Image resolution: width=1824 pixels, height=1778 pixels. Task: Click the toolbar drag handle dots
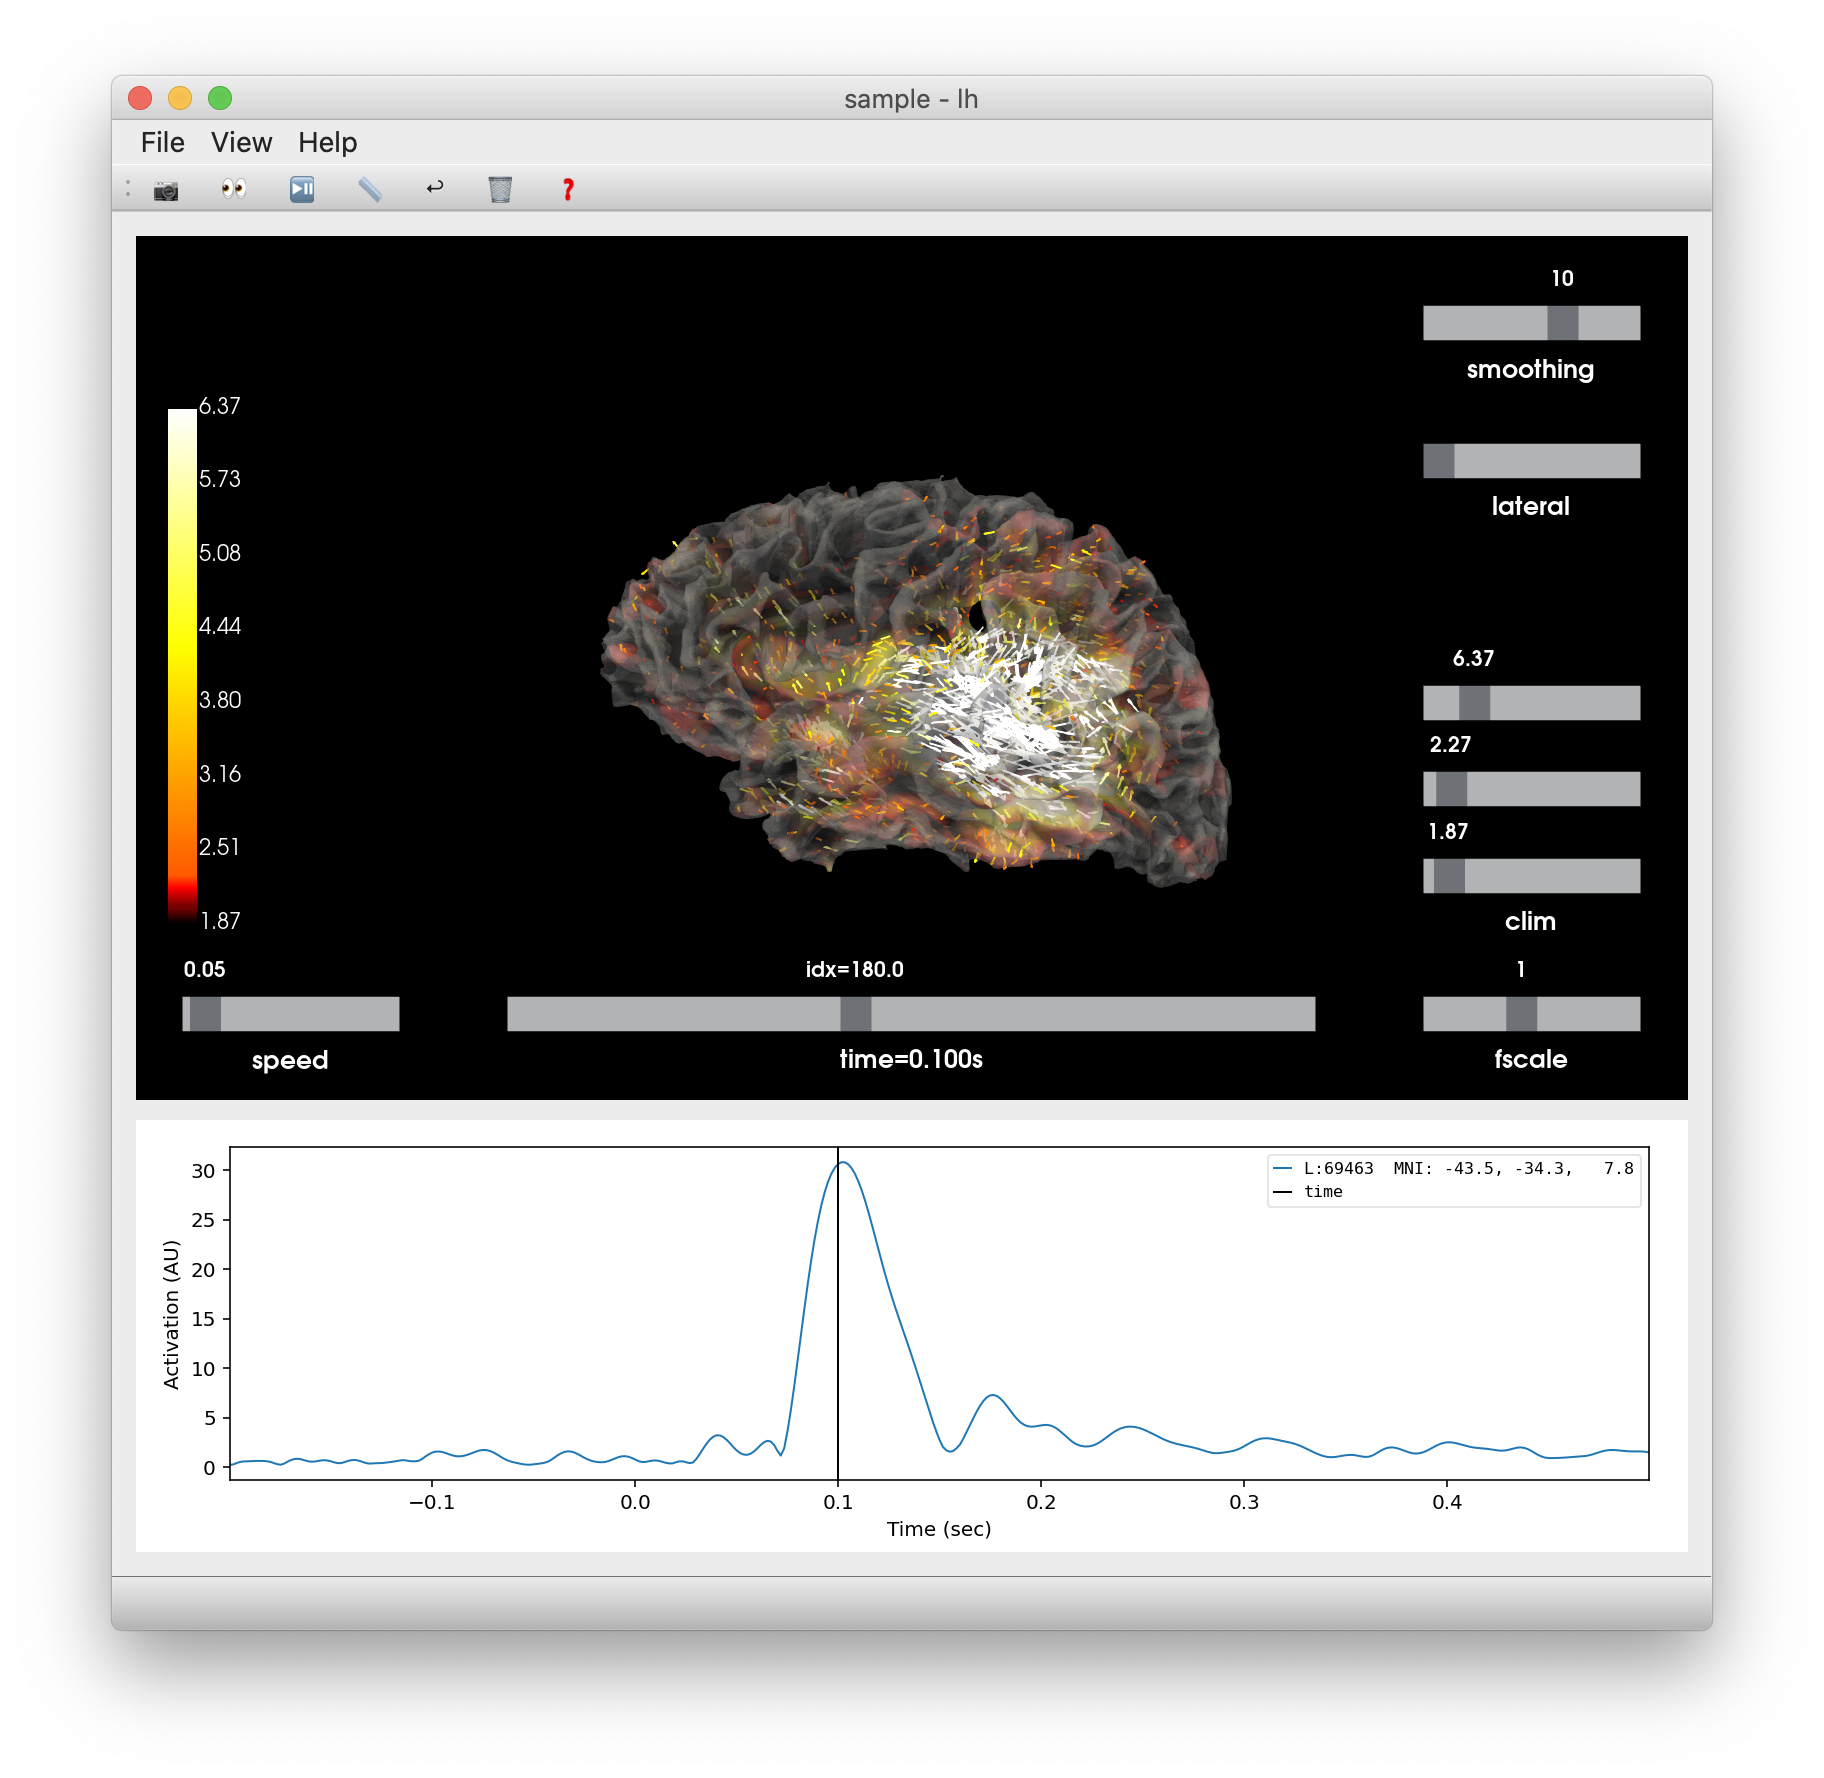coord(128,188)
